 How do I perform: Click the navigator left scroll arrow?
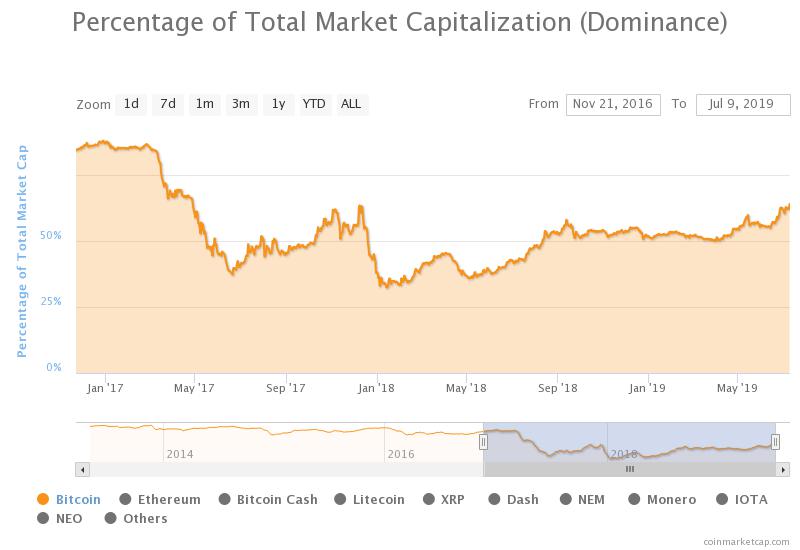point(83,469)
